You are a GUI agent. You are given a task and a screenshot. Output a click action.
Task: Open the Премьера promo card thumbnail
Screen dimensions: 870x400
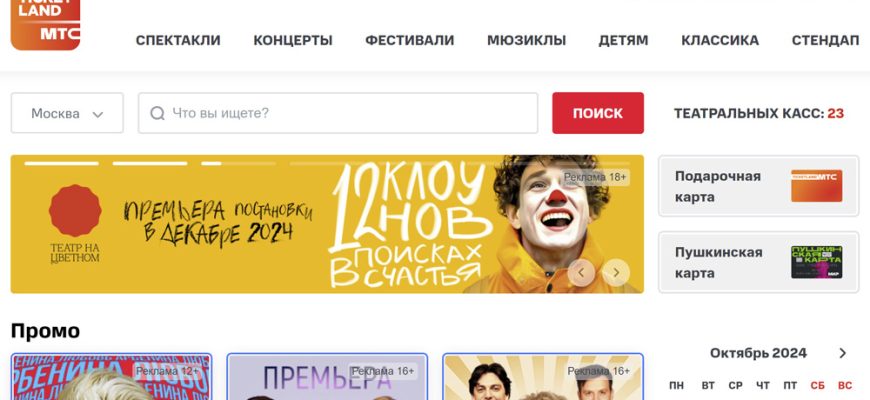pyautogui.click(x=327, y=377)
